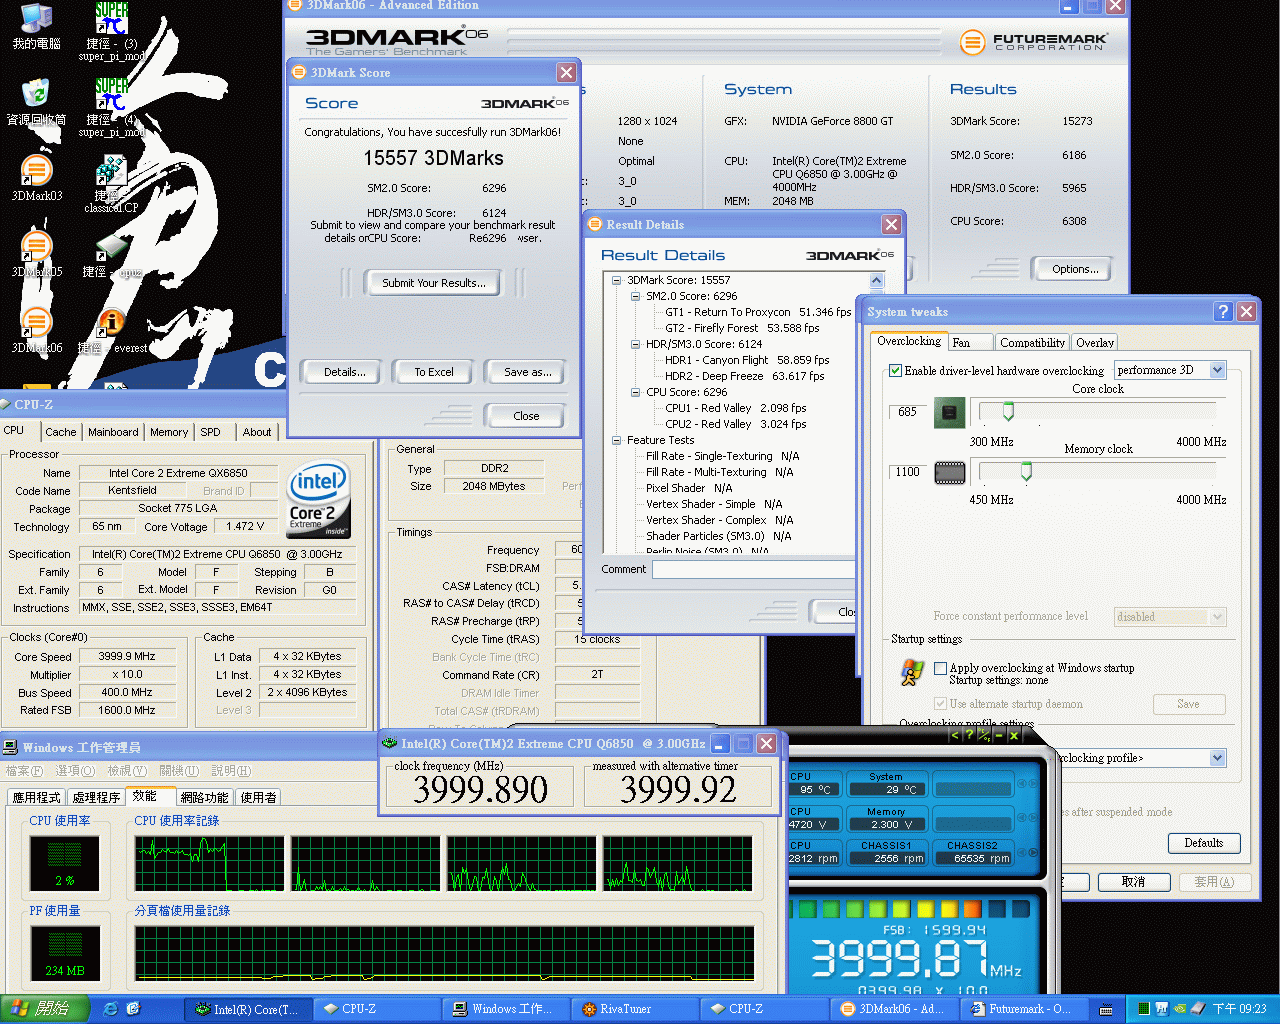
Task: Click scroll-up arrow in Result Details list
Action: [x=877, y=281]
